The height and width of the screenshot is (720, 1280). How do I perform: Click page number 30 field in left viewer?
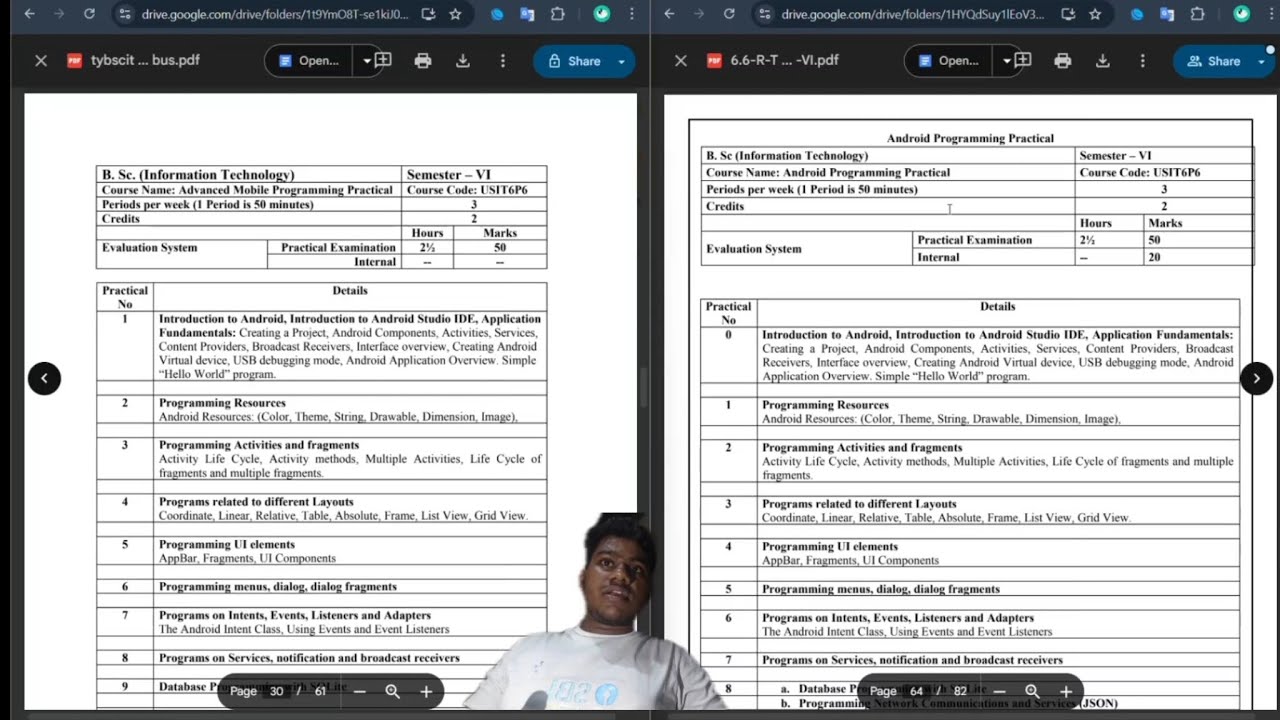276,691
